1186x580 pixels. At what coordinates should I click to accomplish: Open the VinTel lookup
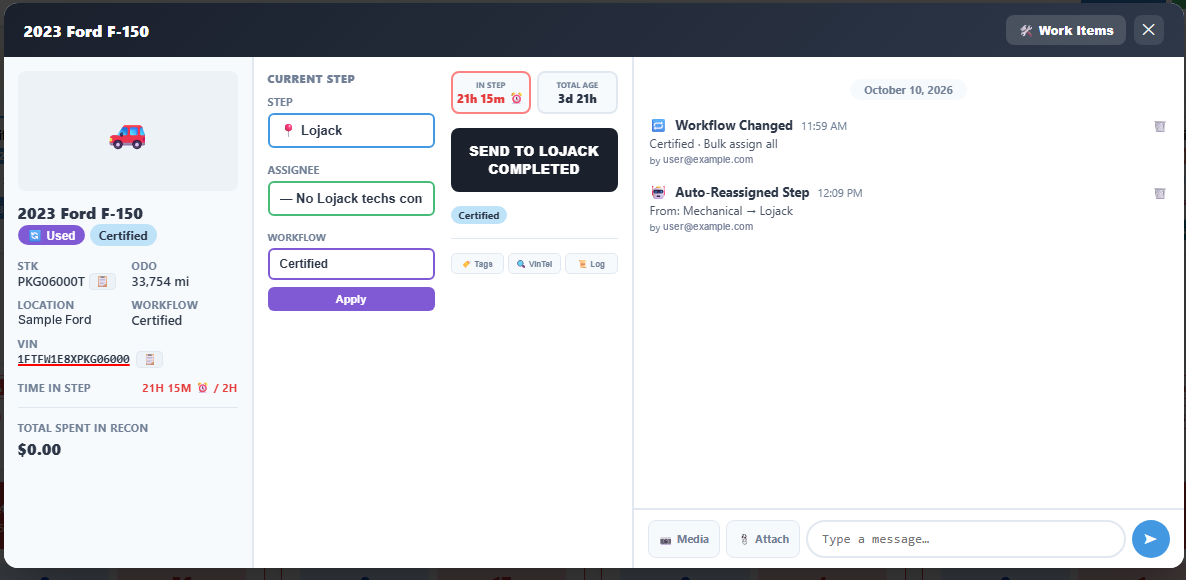(534, 264)
